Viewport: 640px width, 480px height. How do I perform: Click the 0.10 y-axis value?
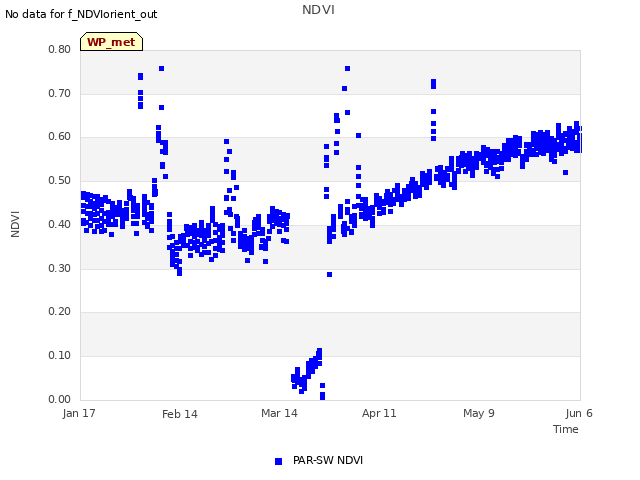click(x=60, y=356)
